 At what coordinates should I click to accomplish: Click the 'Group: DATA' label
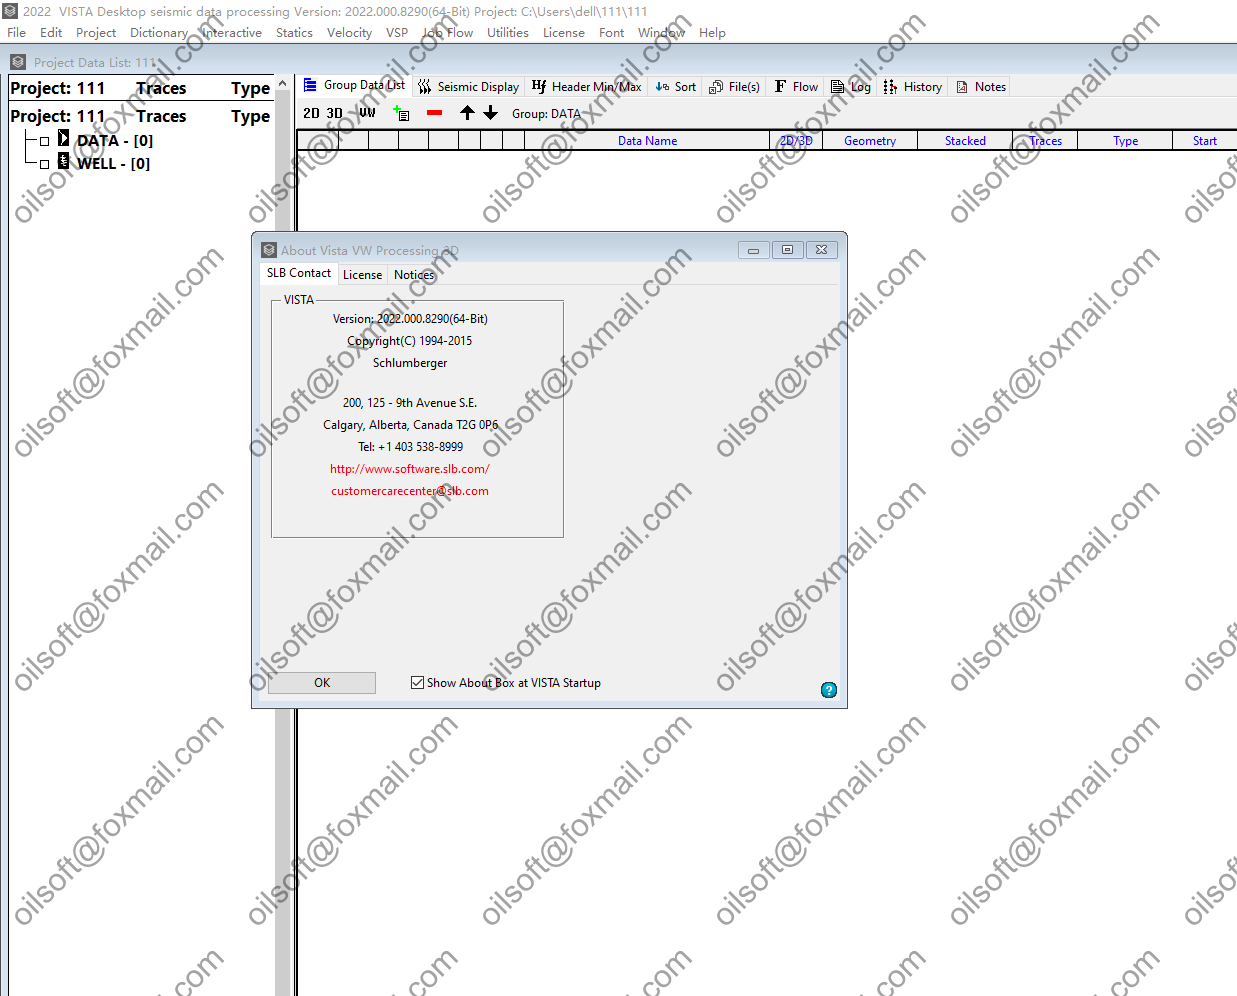[x=546, y=114]
